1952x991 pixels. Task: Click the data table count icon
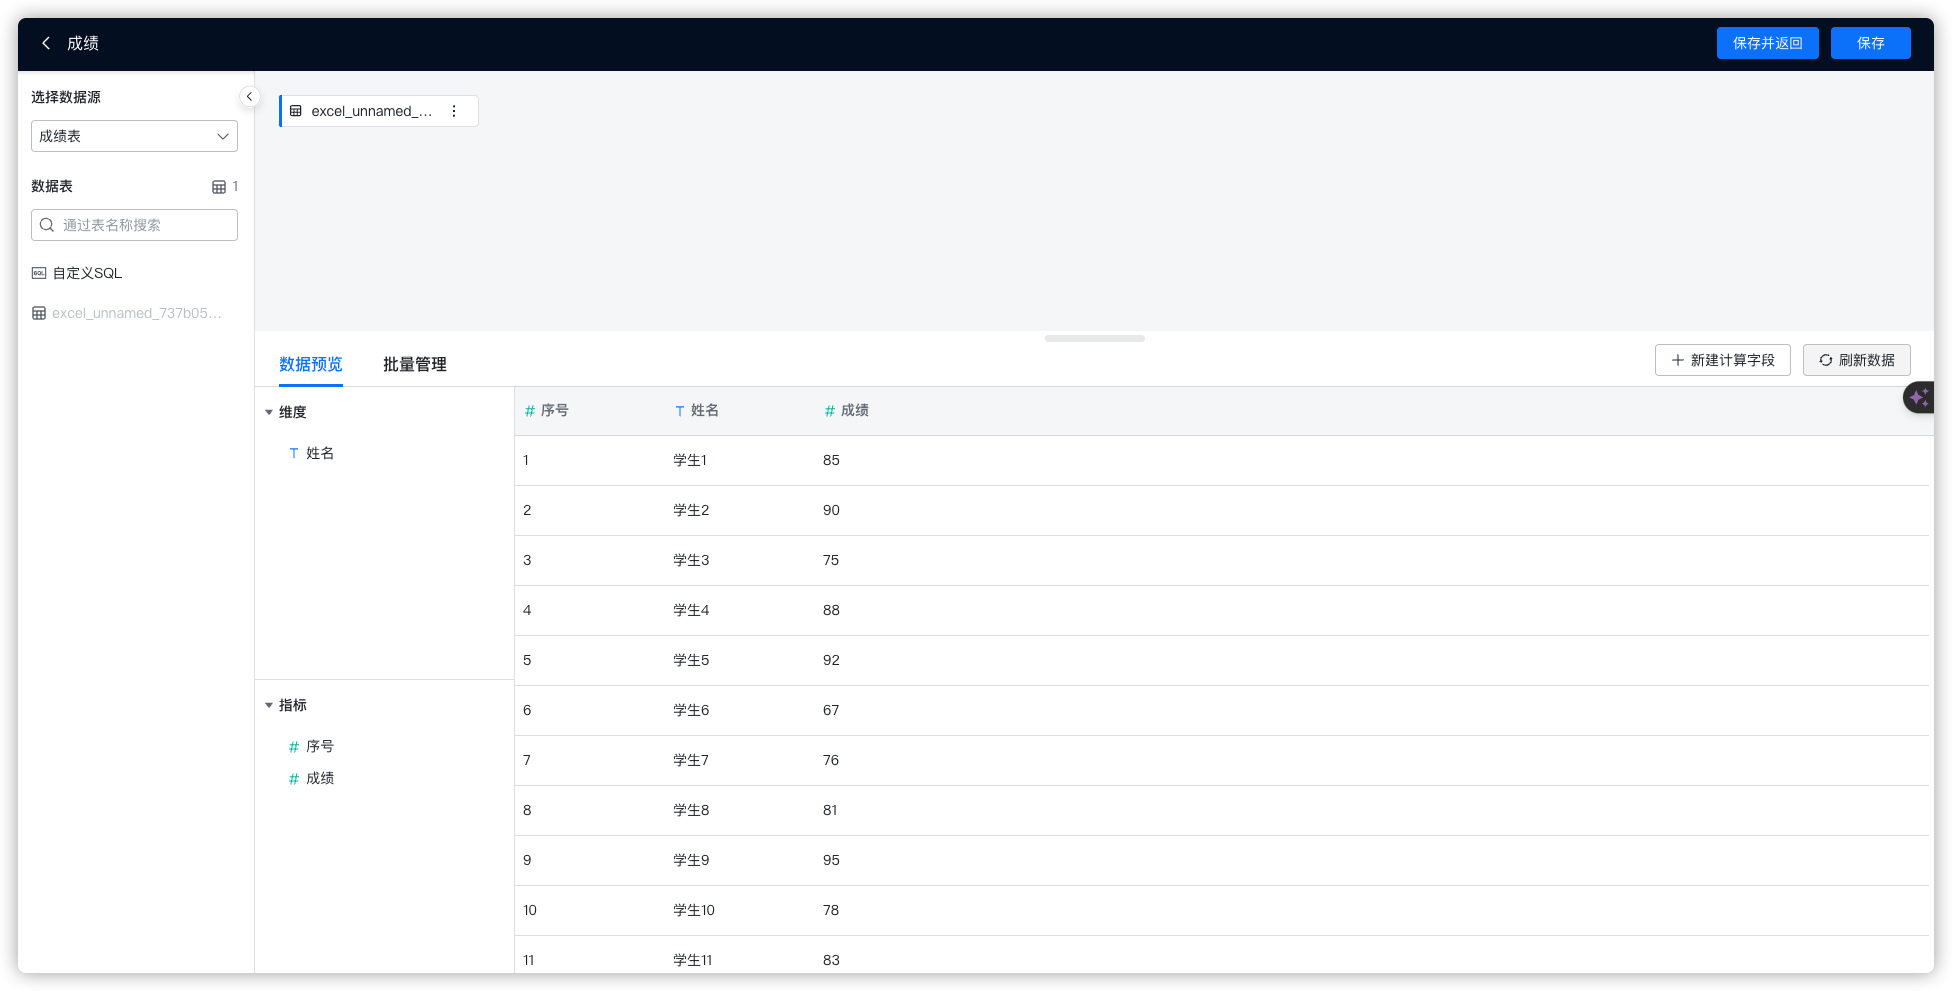pyautogui.click(x=219, y=187)
